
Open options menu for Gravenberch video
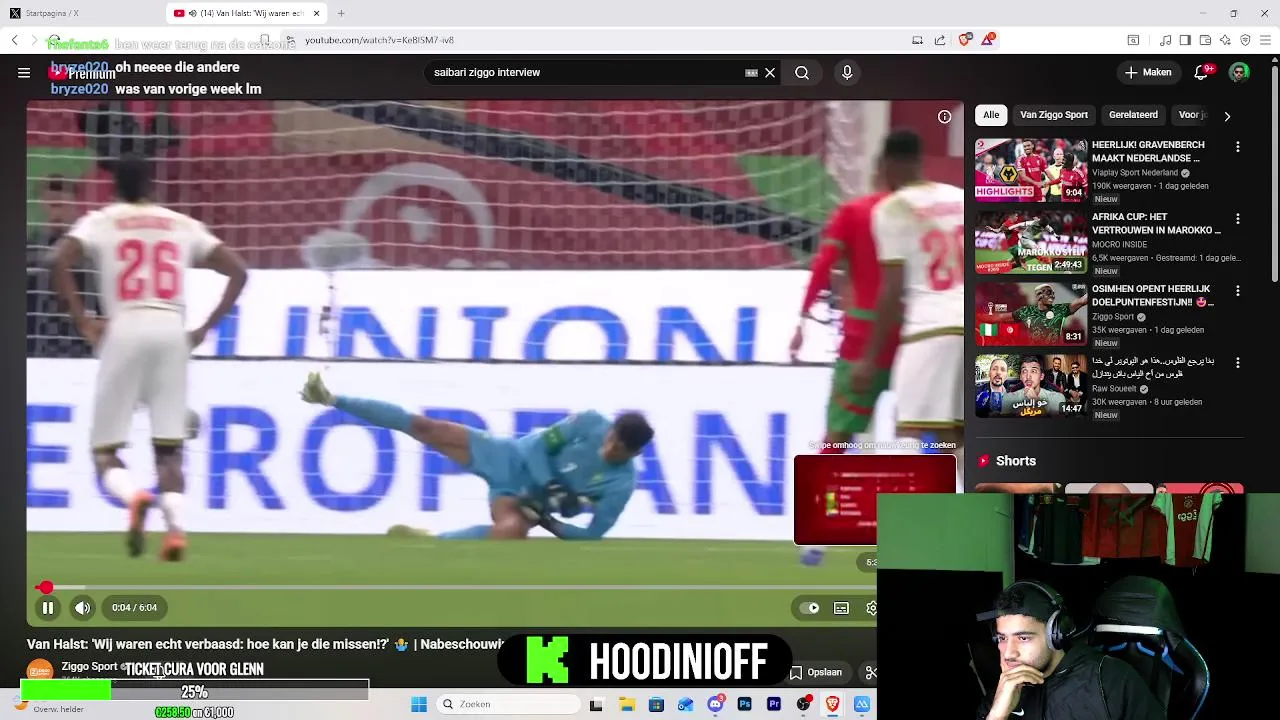[x=1238, y=147]
